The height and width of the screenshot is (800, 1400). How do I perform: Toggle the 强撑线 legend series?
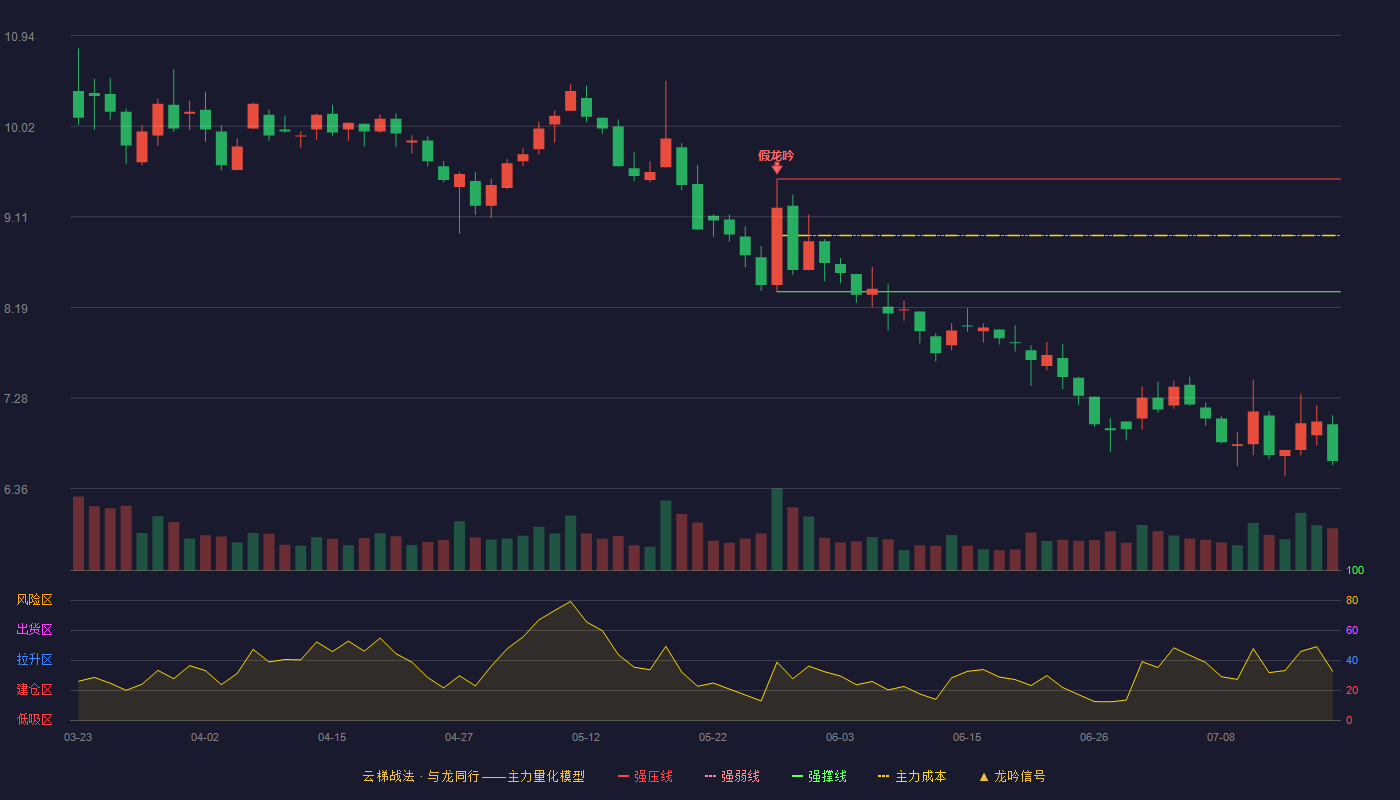coord(819,776)
